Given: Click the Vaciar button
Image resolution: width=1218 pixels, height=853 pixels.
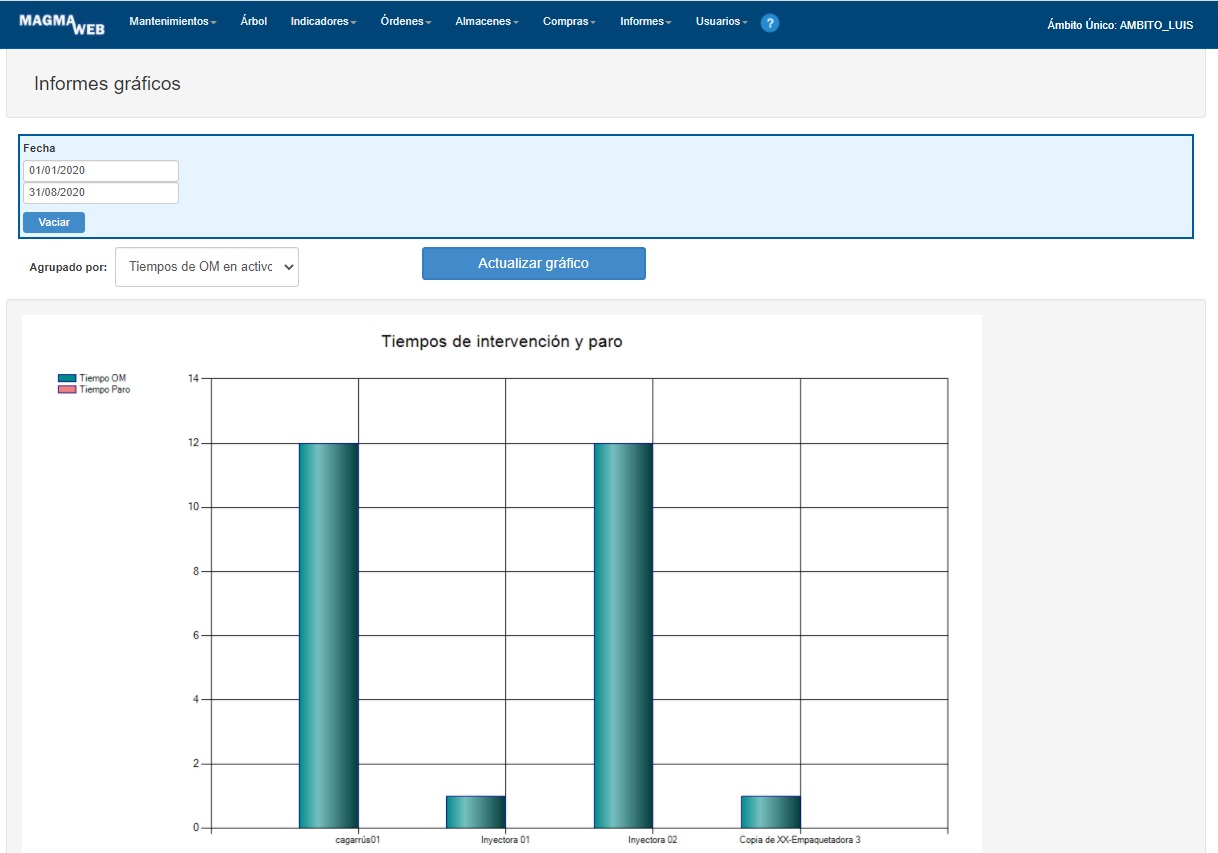Looking at the screenshot, I should (x=54, y=222).
